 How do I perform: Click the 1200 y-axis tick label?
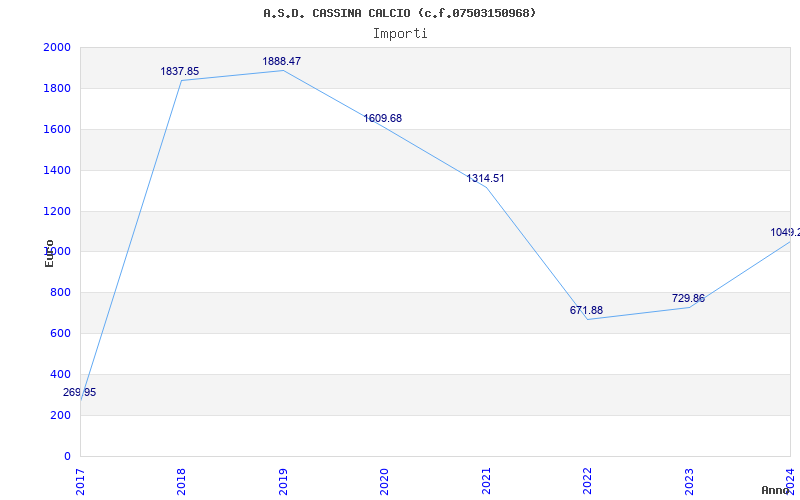point(57,211)
